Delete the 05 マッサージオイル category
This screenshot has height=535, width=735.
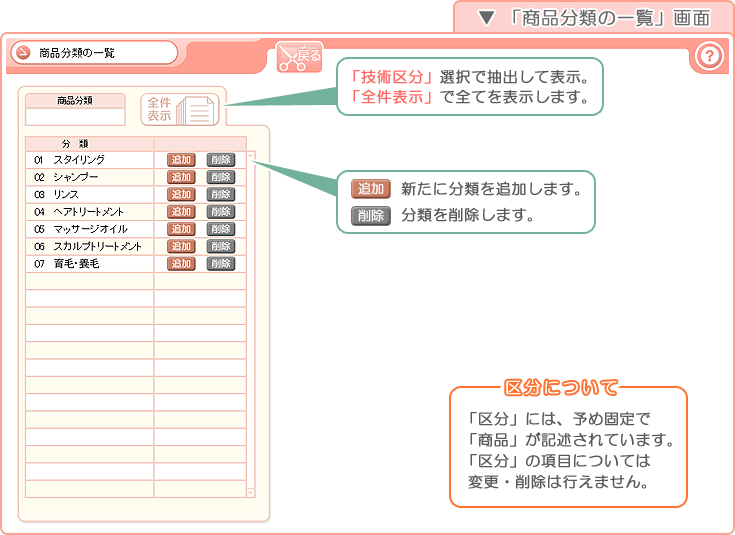[220, 229]
